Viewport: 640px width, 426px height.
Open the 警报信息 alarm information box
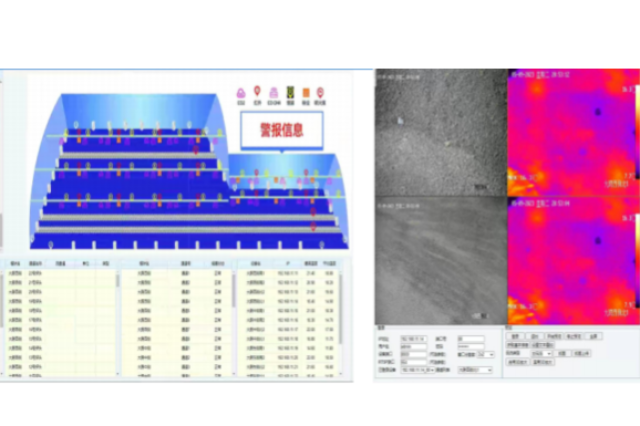point(281,129)
